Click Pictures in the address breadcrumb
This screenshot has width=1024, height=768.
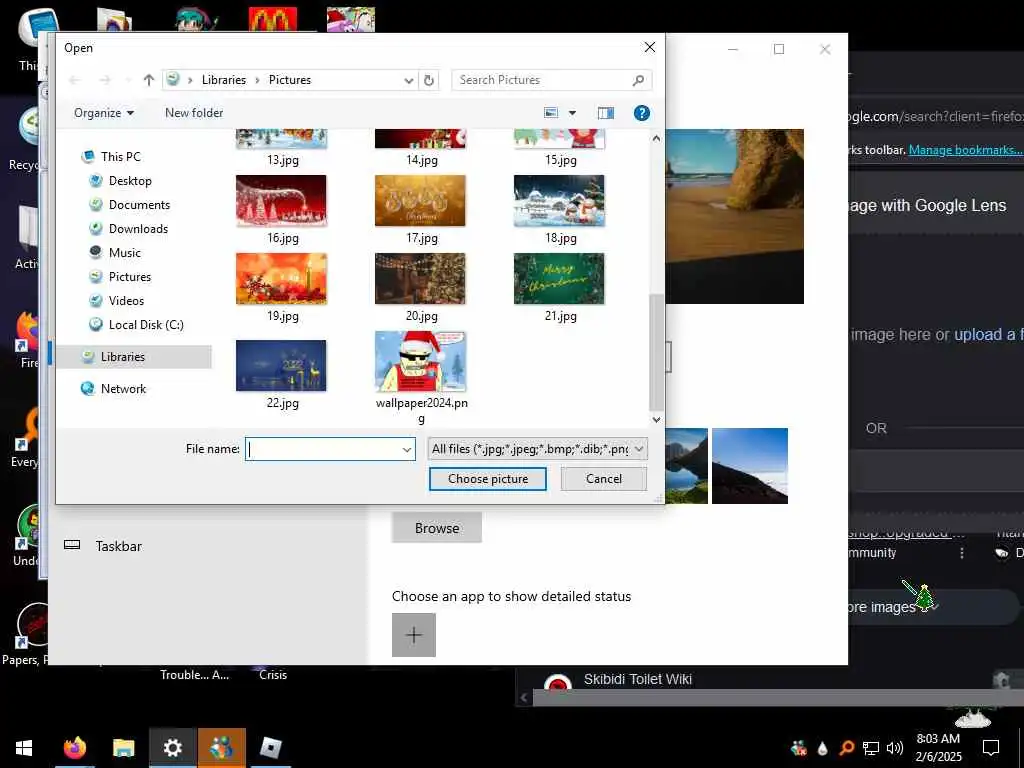pyautogui.click(x=290, y=80)
